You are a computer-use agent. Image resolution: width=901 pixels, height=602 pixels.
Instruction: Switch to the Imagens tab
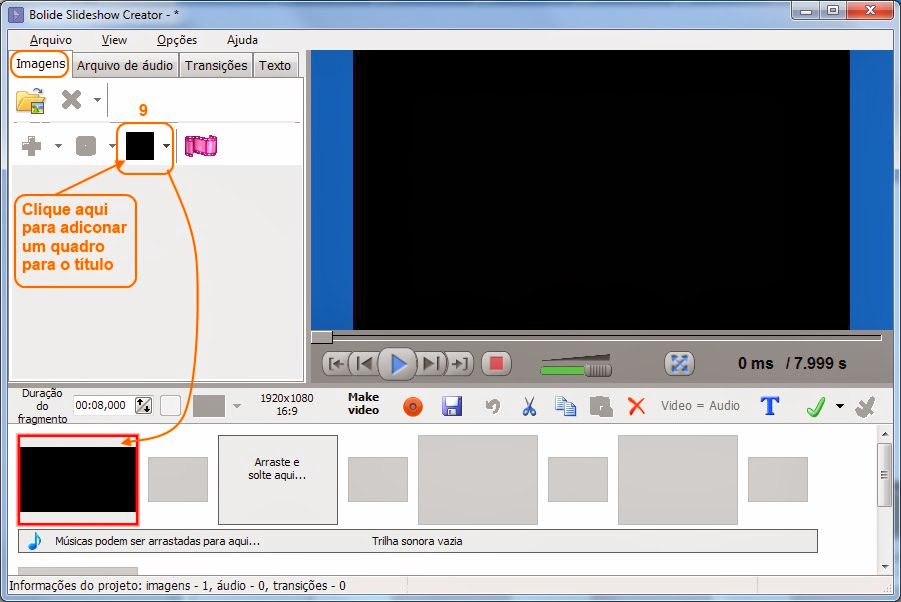[40, 64]
